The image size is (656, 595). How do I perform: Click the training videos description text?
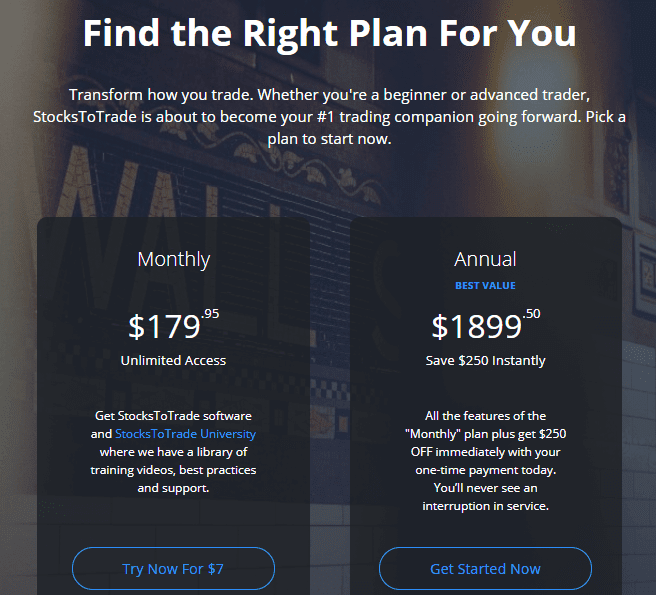pyautogui.click(x=173, y=470)
